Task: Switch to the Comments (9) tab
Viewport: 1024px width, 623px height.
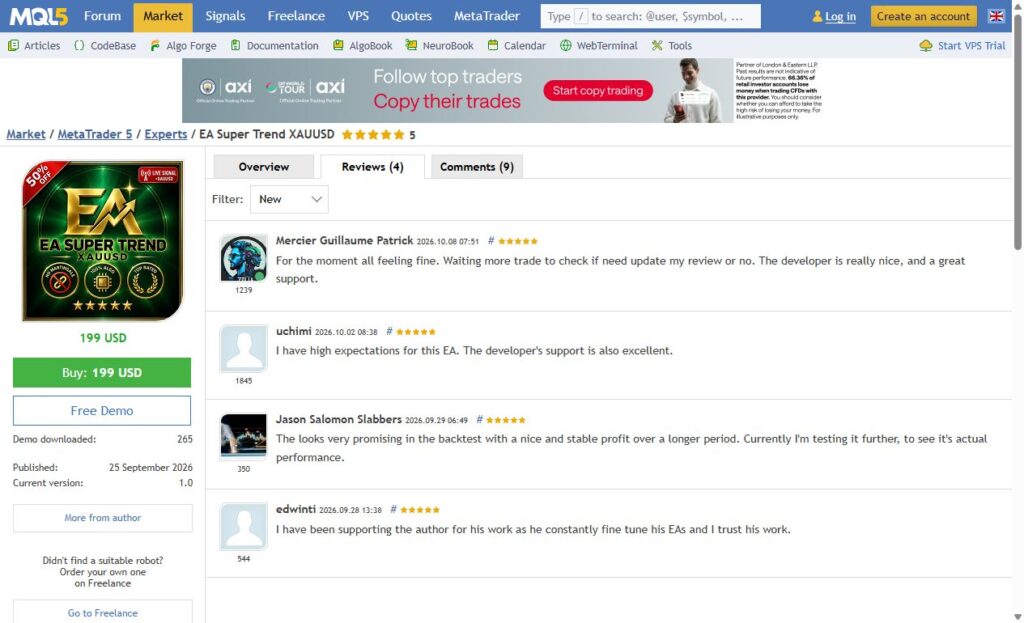Action: click(x=477, y=167)
